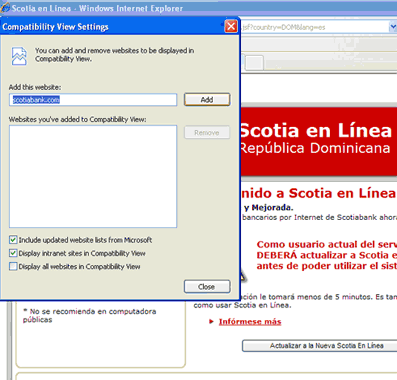
Task: Enable Display all websites in Compatibility View
Action: click(x=13, y=267)
